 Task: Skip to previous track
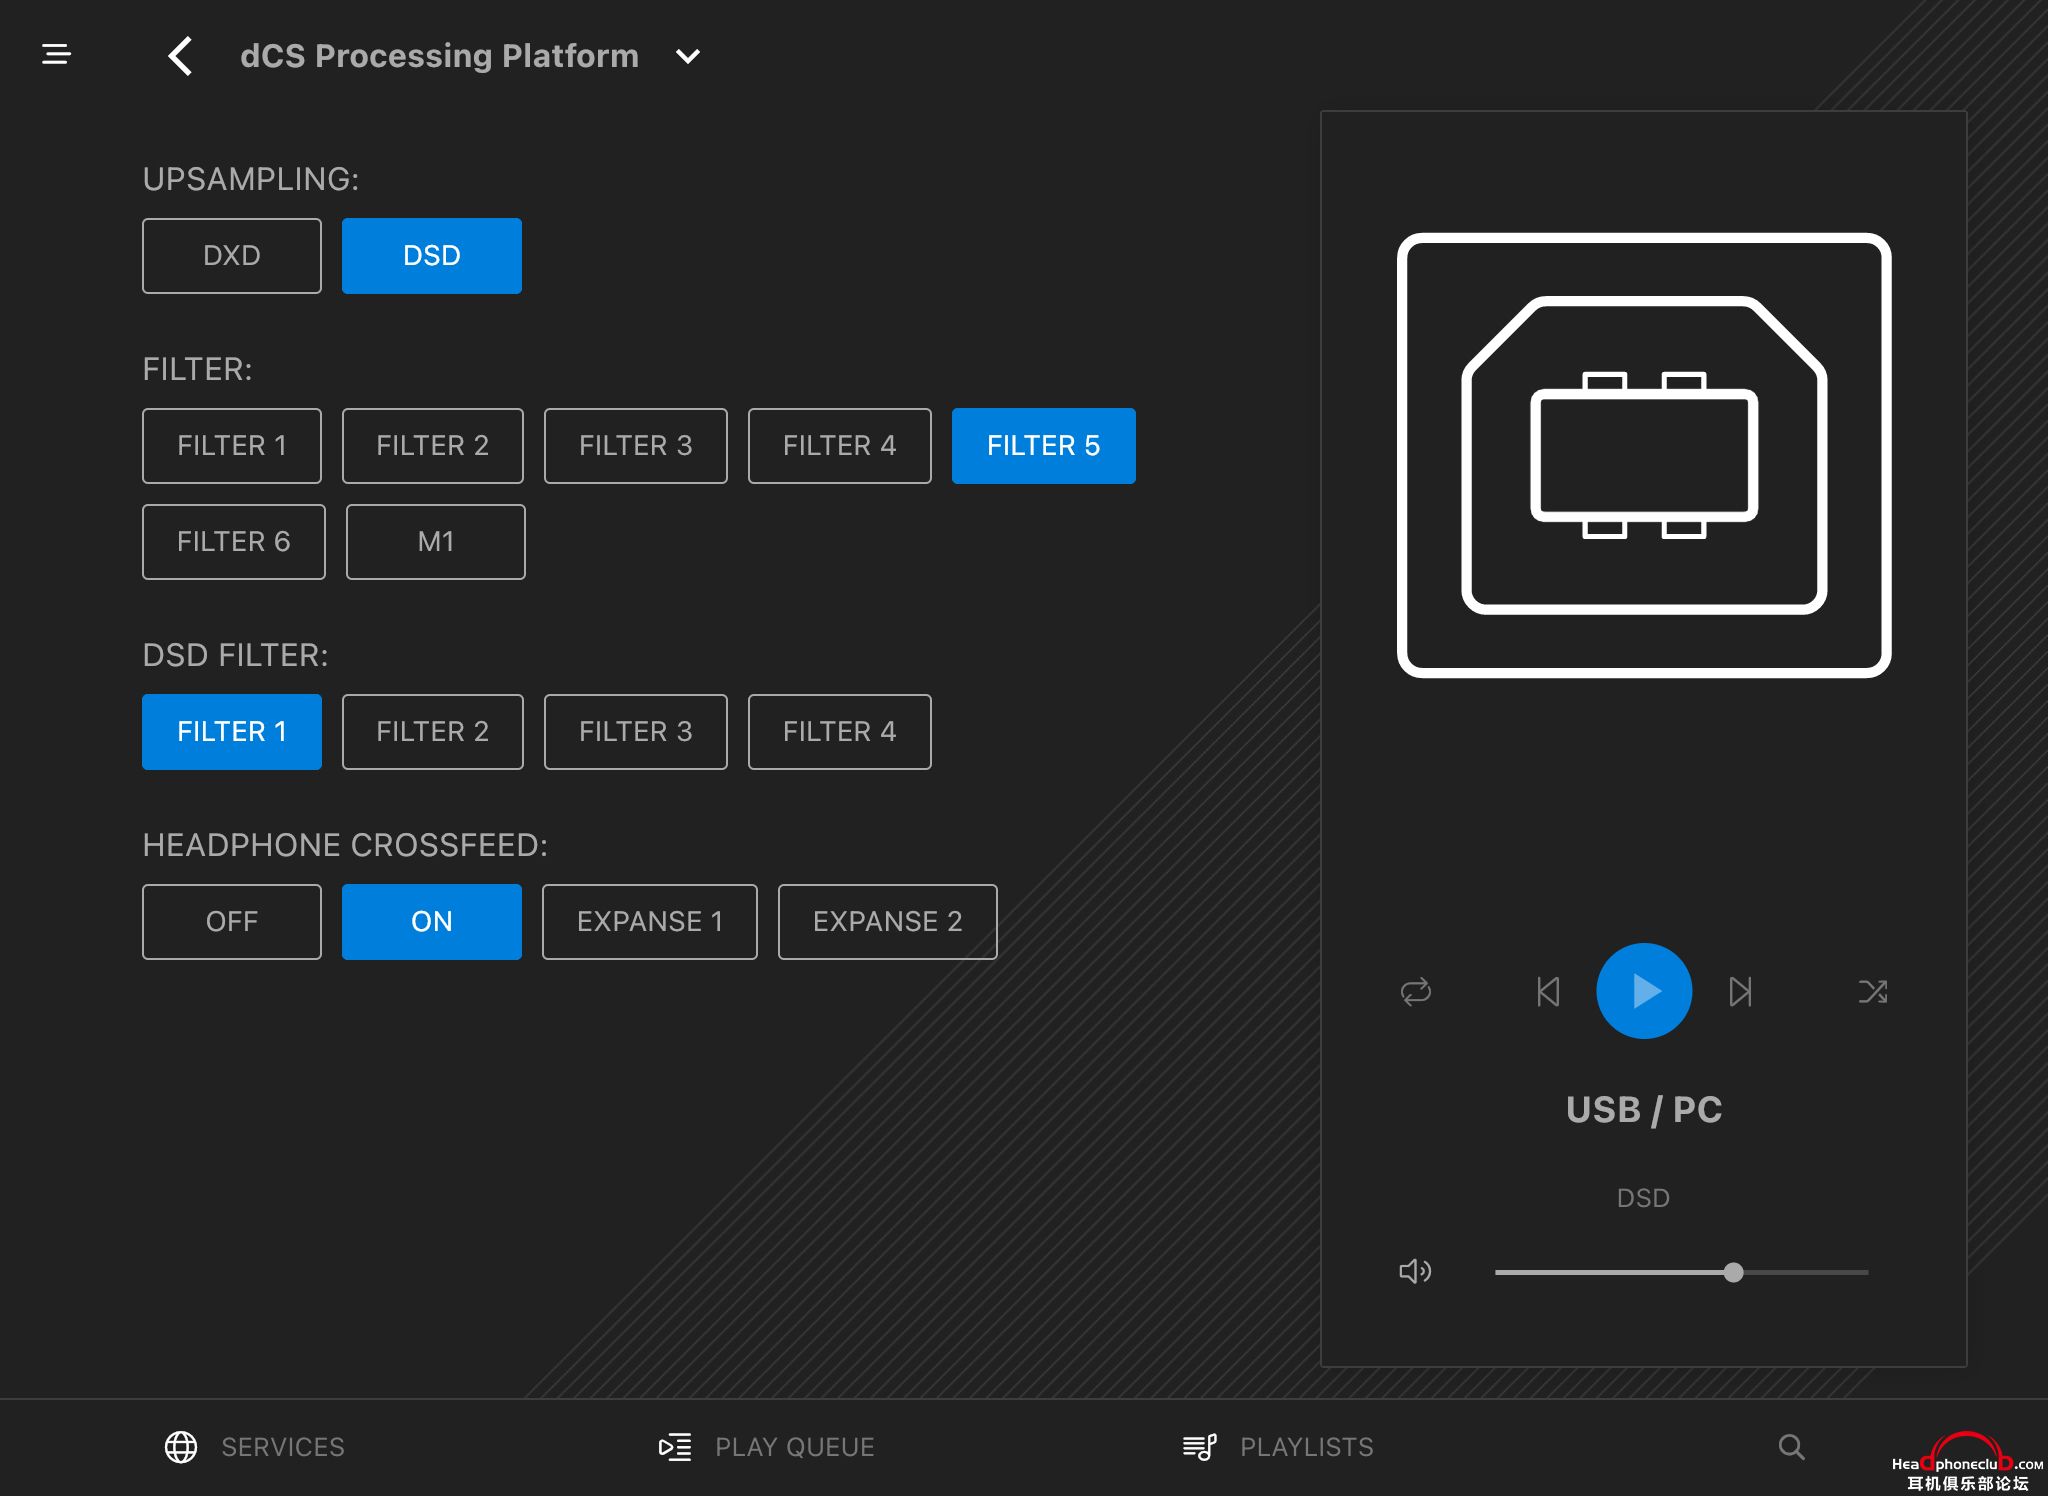(1548, 992)
